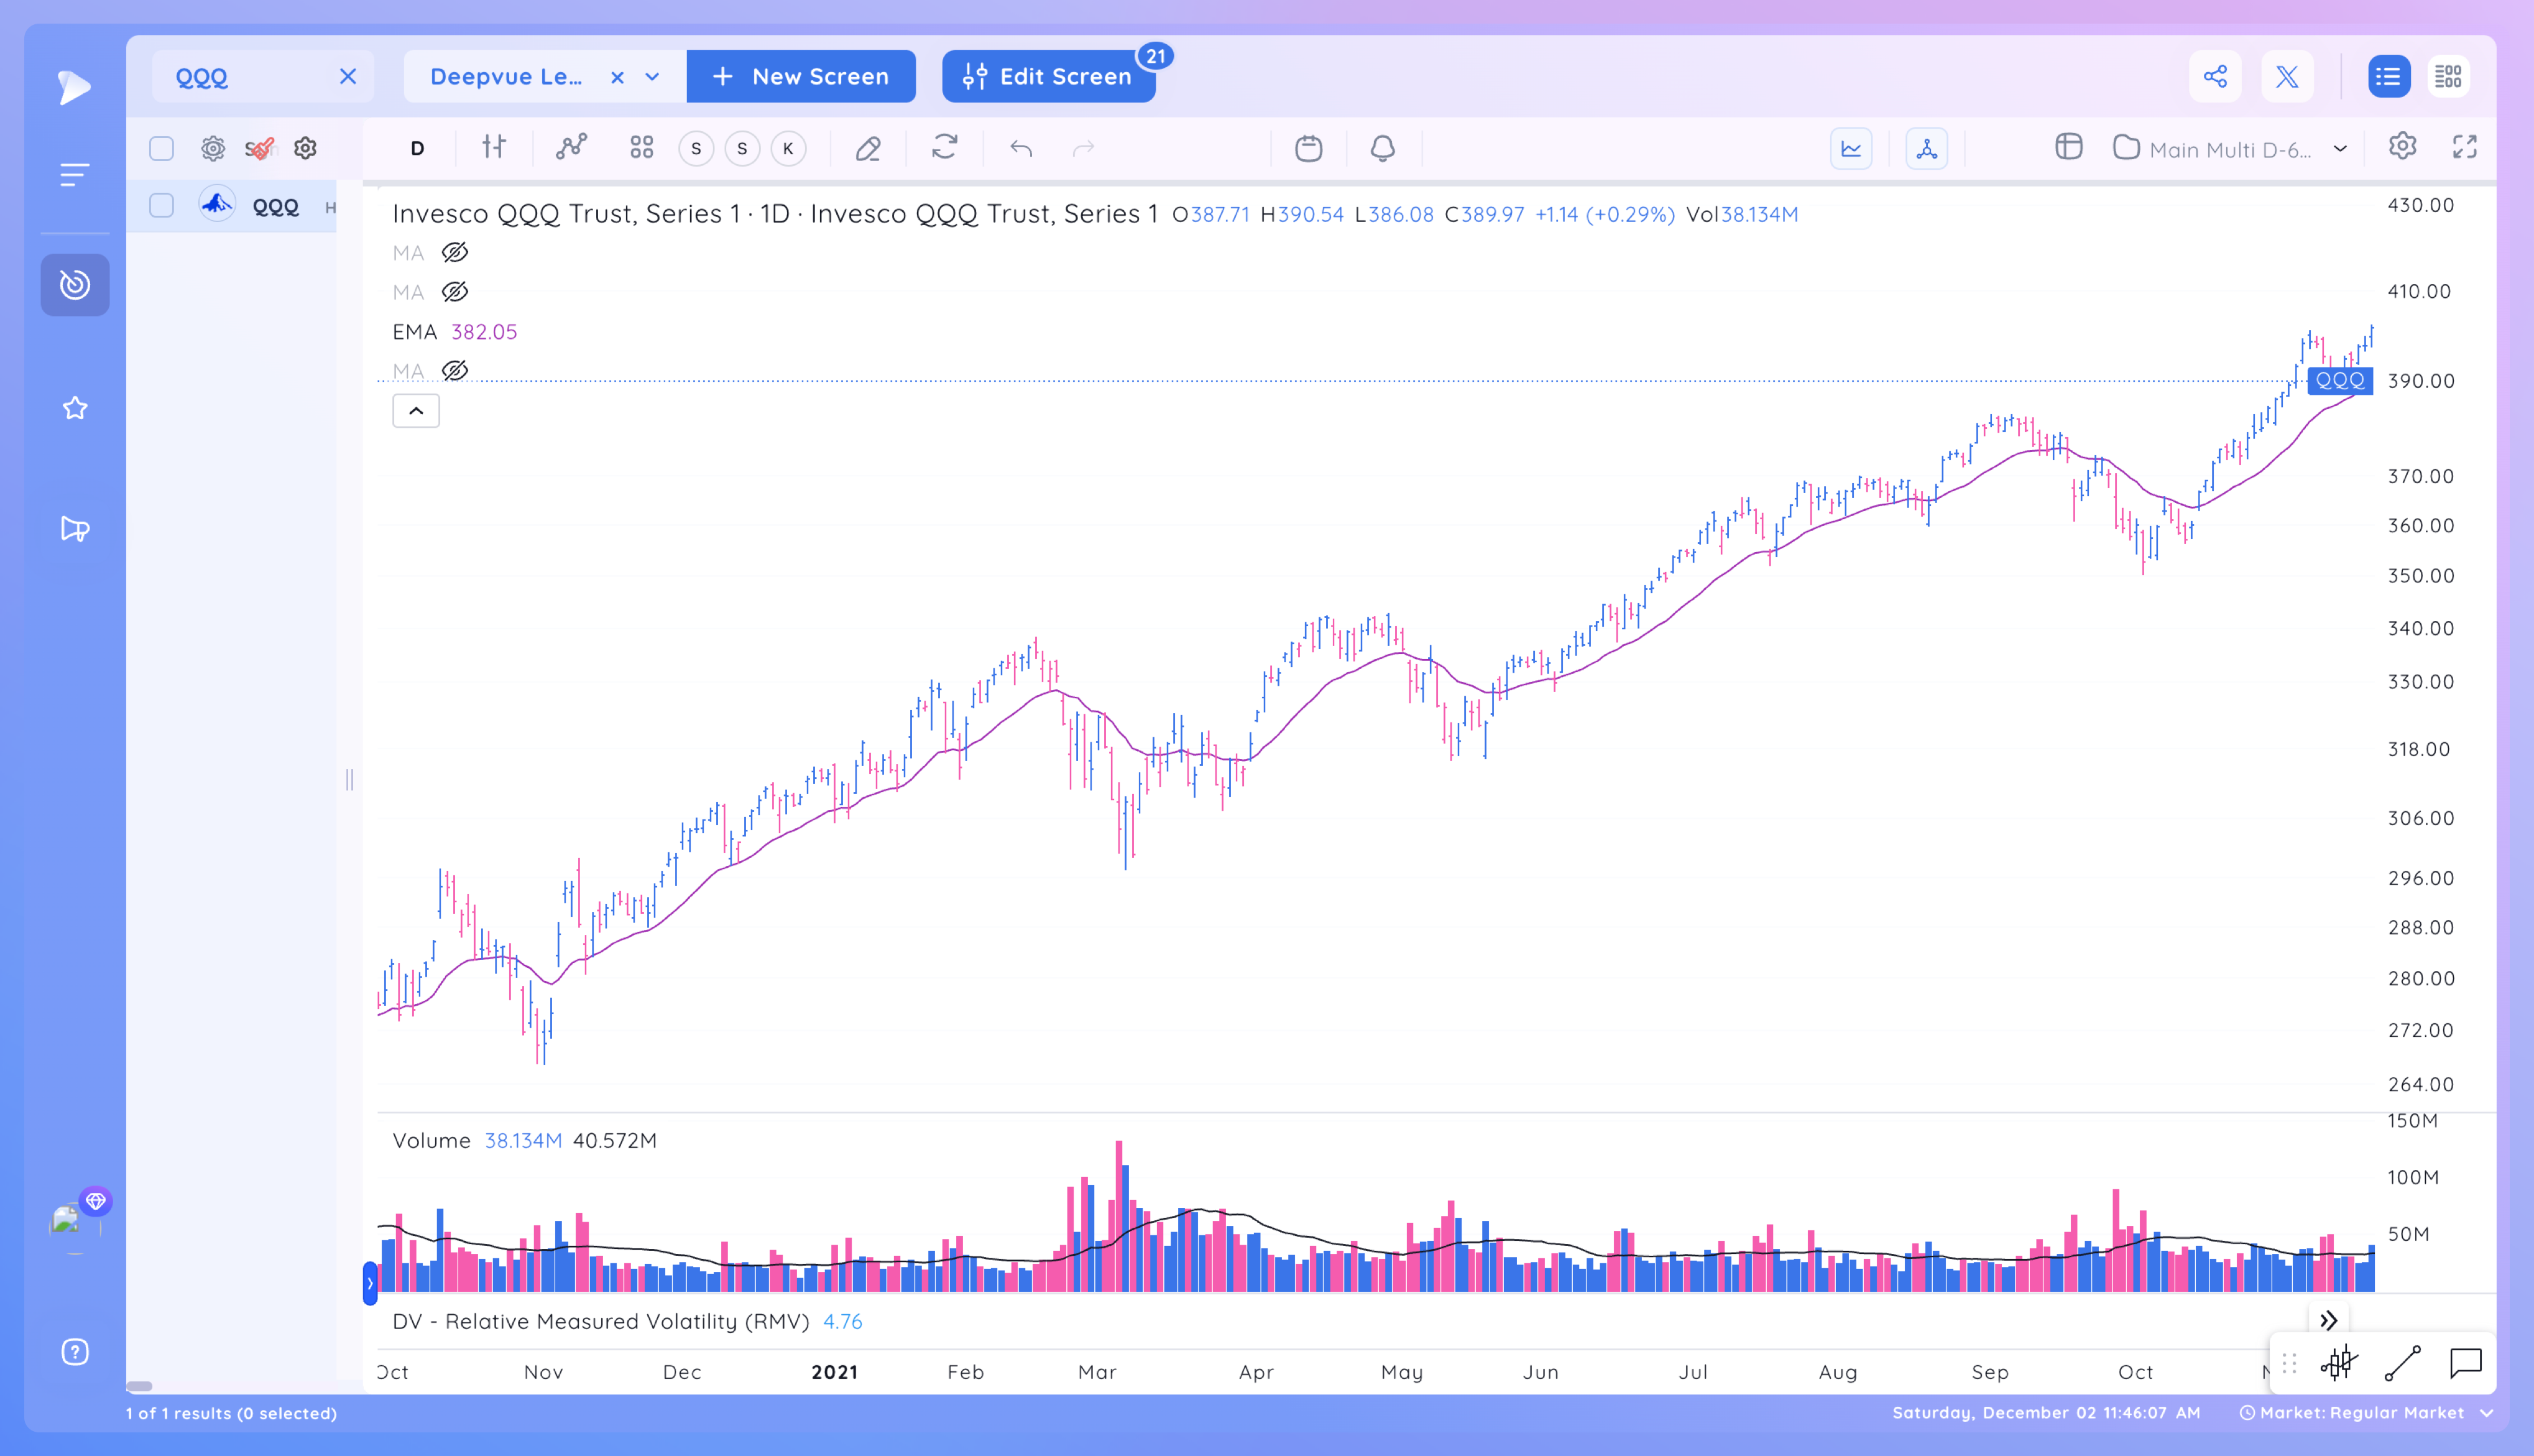
Task: Click the DV Relative Measured Volatility label
Action: coord(600,1322)
